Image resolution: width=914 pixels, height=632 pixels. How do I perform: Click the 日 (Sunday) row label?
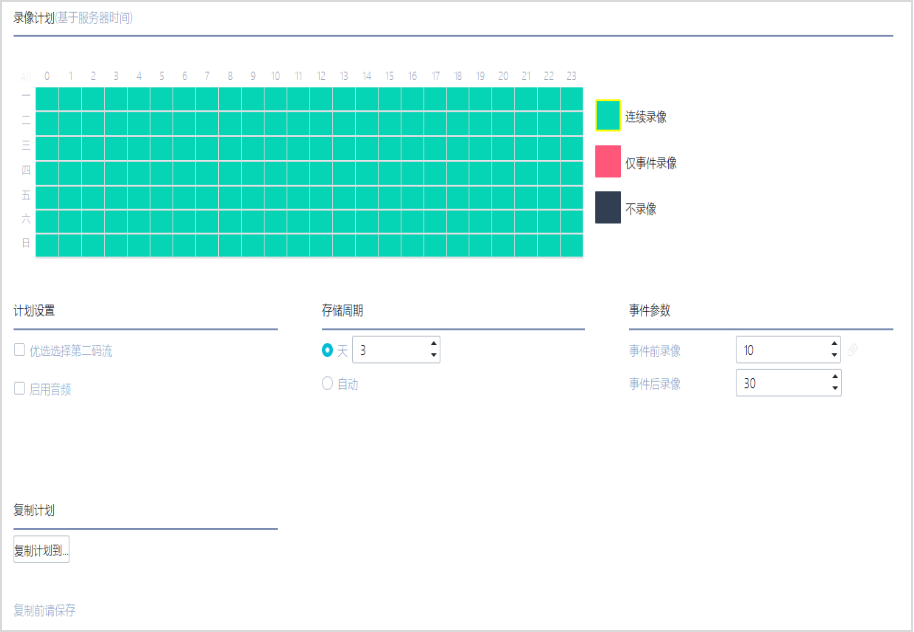pos(26,243)
